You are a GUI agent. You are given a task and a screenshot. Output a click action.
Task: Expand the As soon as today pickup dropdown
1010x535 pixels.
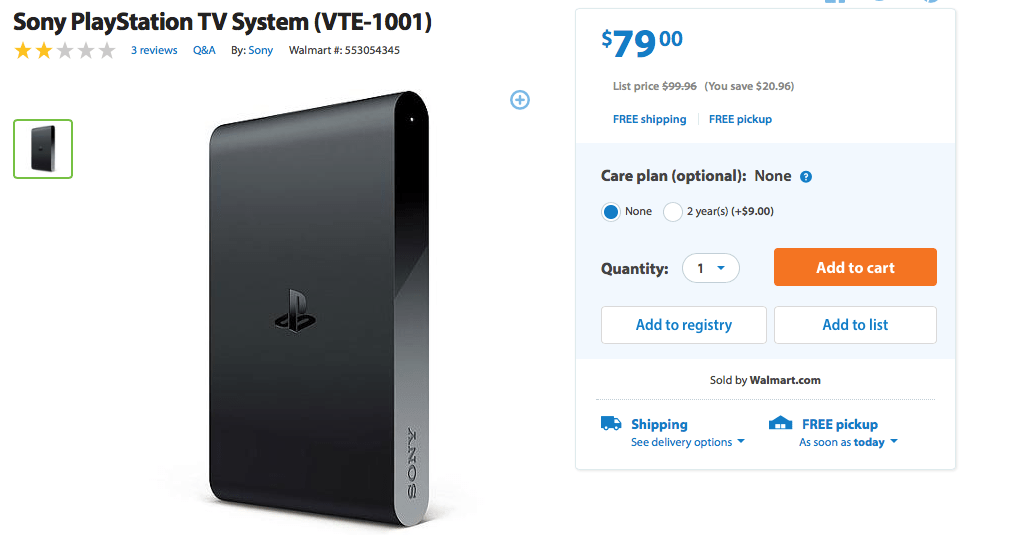coord(848,442)
